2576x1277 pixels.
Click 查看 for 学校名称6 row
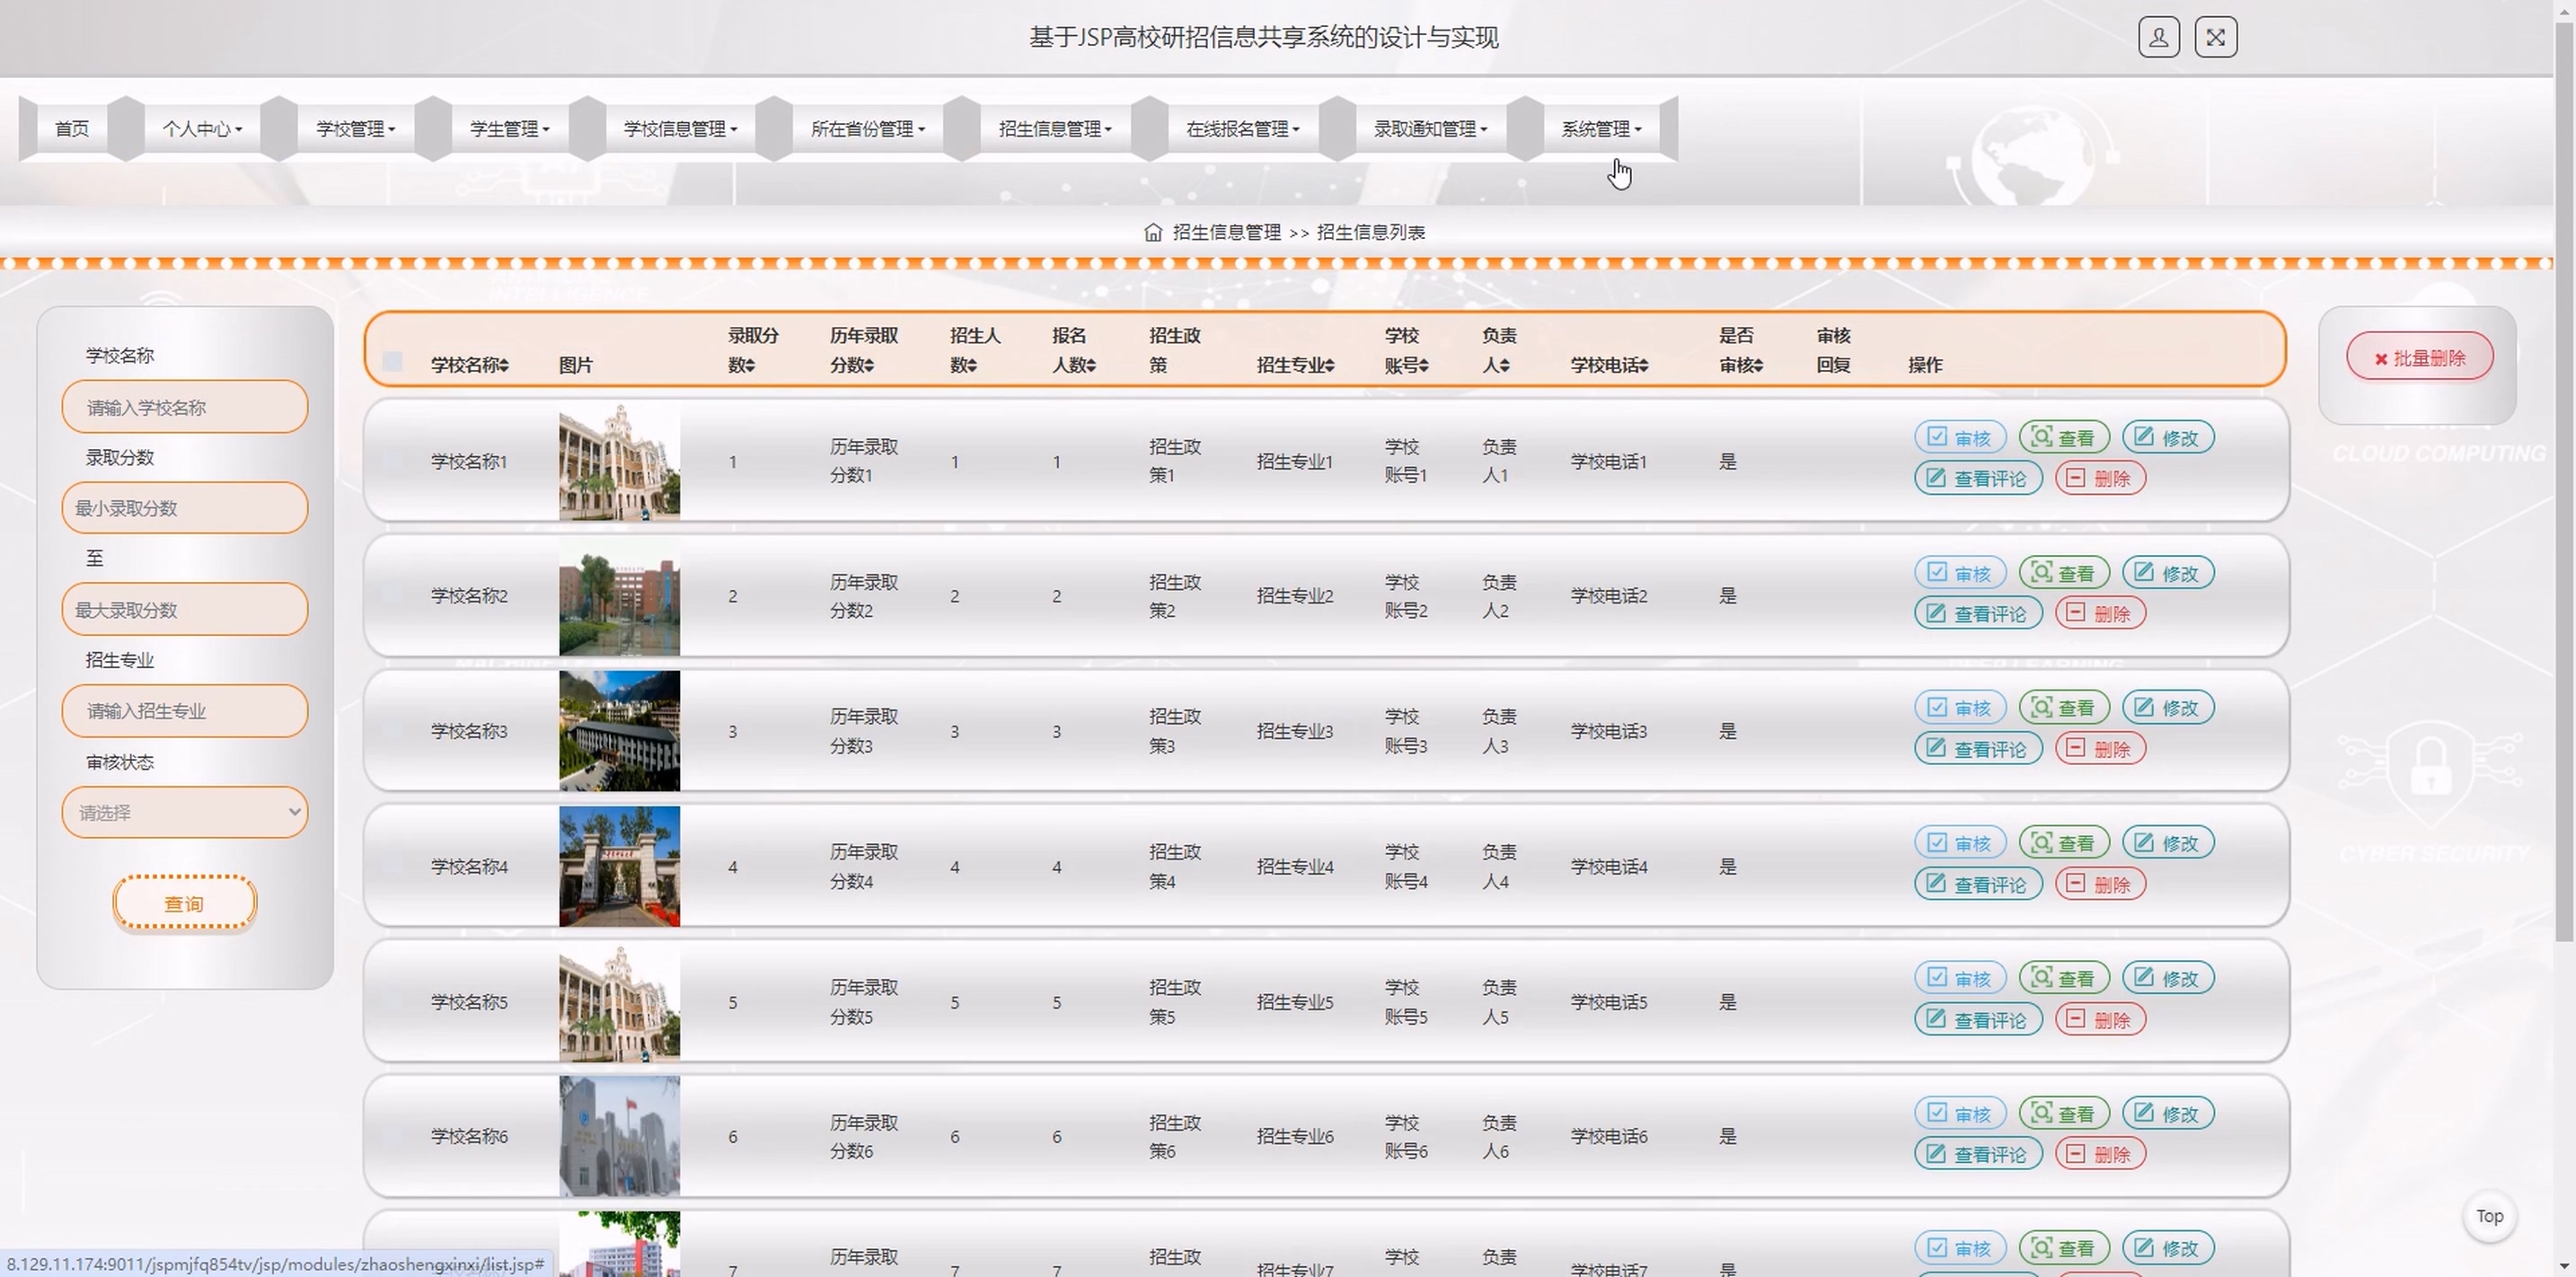[x=2064, y=1114]
